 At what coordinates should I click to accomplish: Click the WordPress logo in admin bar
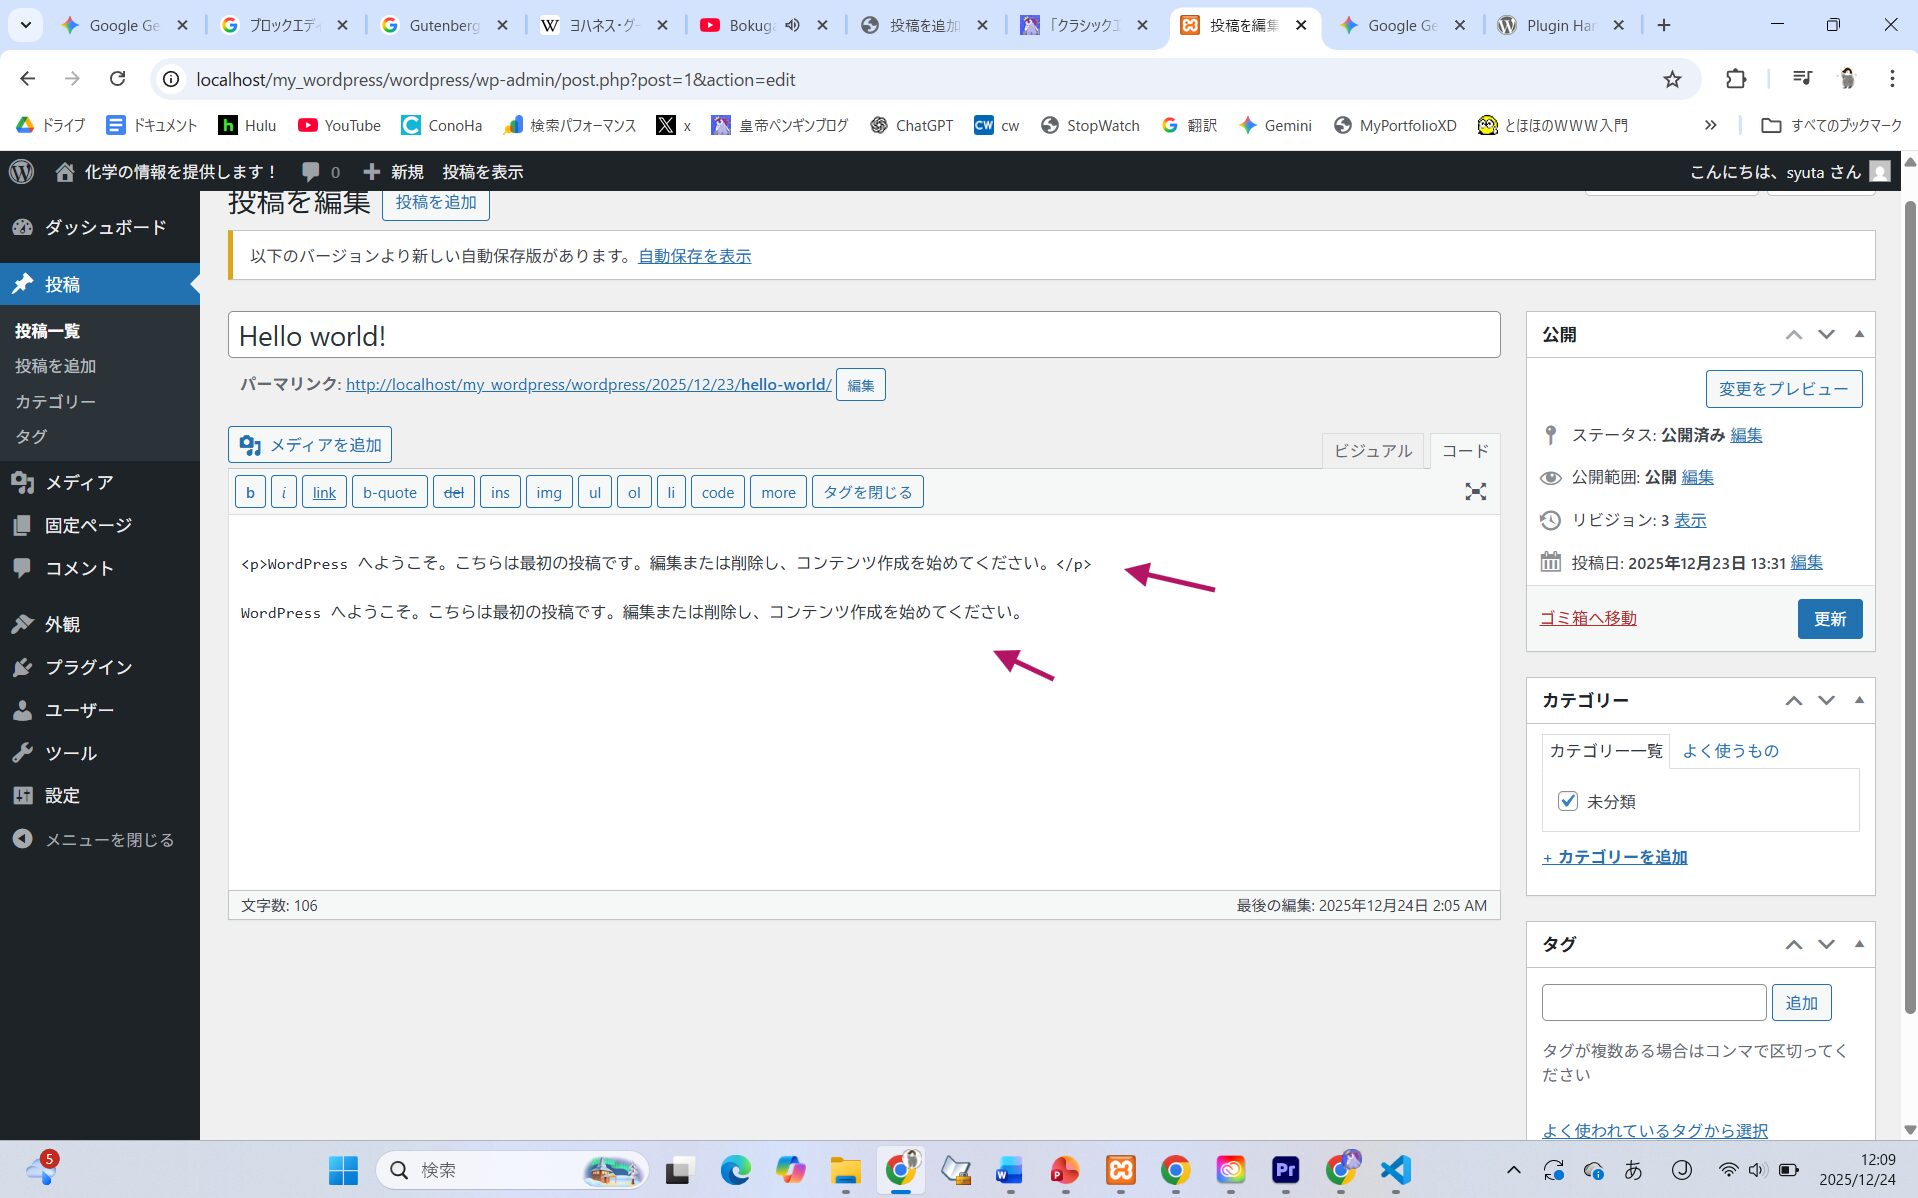click(21, 172)
